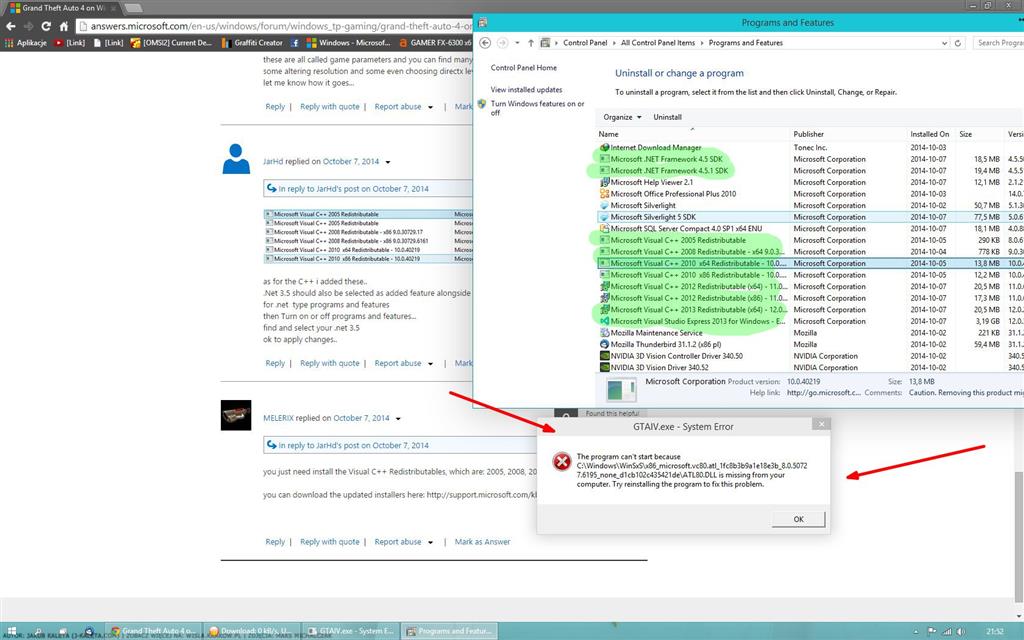1024x640 pixels.
Task: Open the MELERIX profile link
Action: point(278,418)
